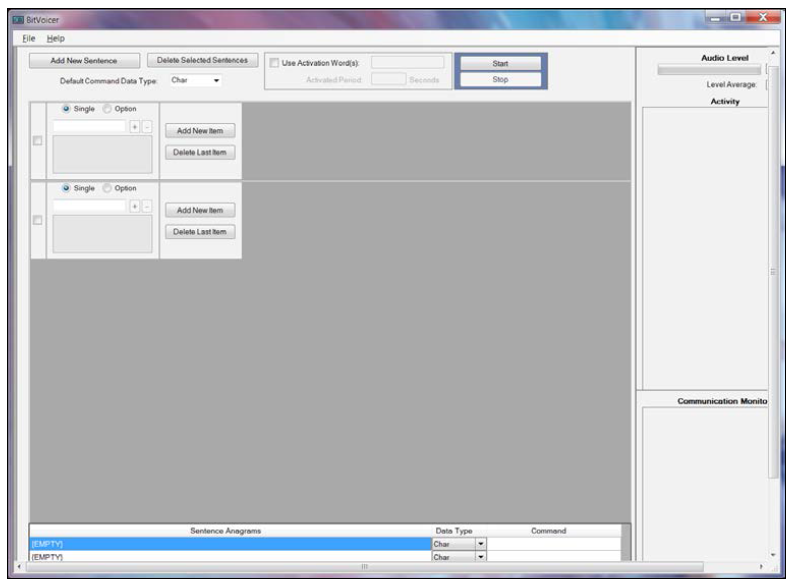Click the BitVoicer title bar app icon
This screenshot has width=797, height=587.
click(x=18, y=20)
